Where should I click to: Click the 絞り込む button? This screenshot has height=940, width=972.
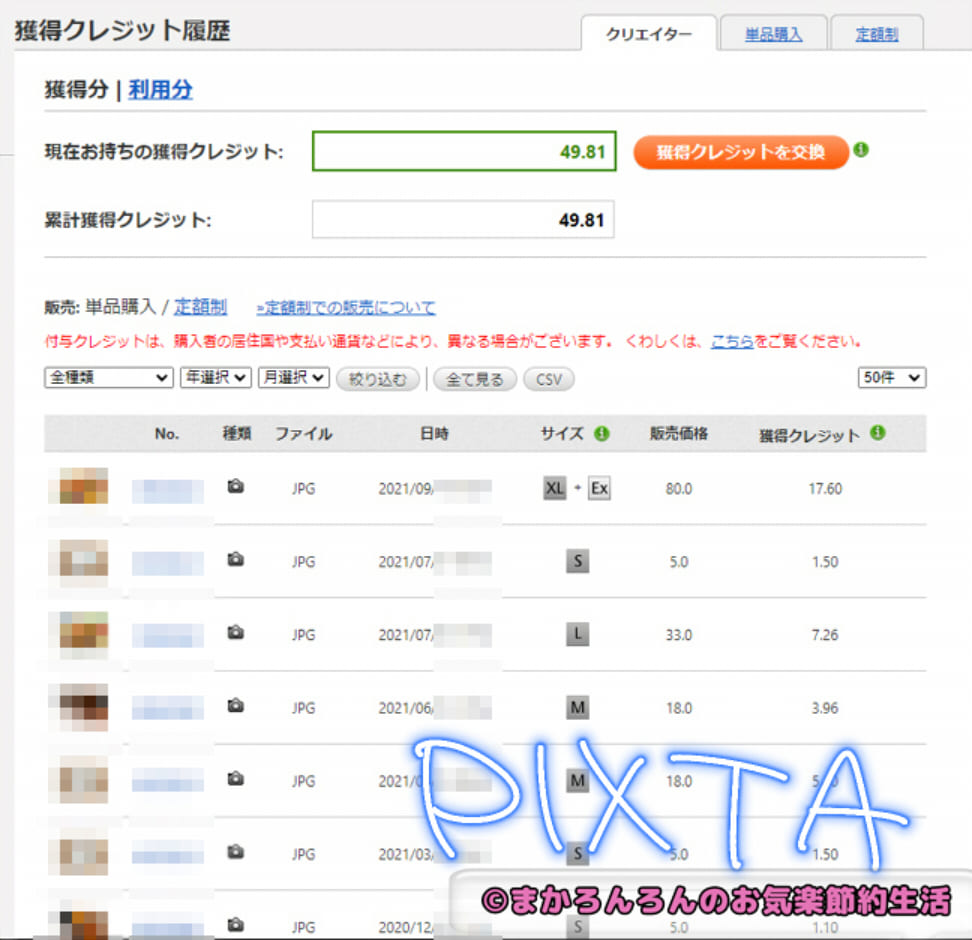coord(378,379)
